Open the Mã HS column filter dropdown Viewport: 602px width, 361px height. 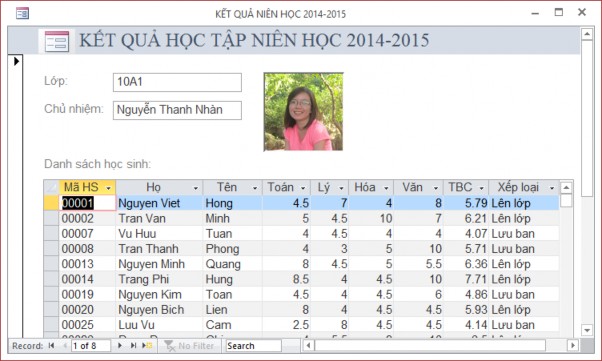tap(109, 188)
